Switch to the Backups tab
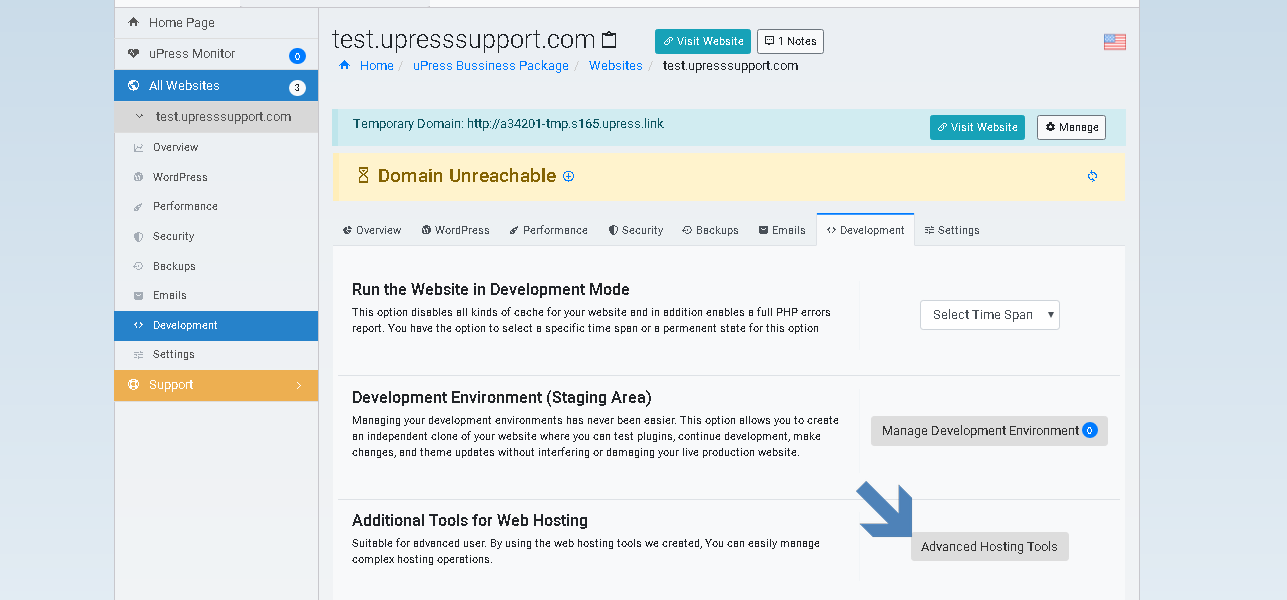 [x=710, y=230]
